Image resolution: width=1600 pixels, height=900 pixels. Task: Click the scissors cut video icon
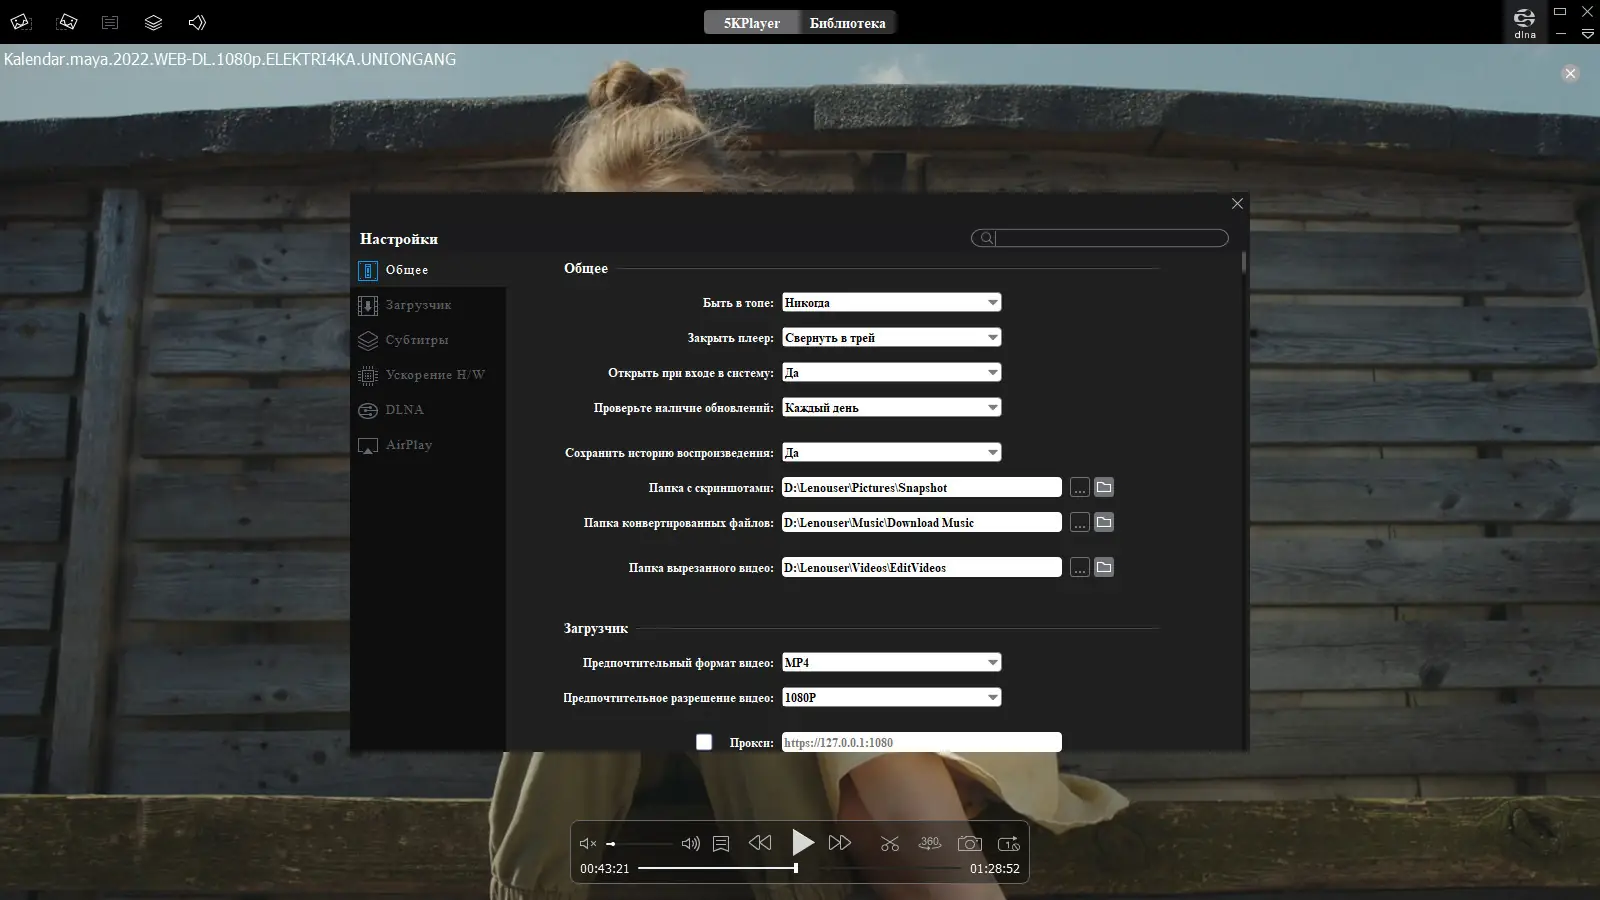(x=890, y=843)
